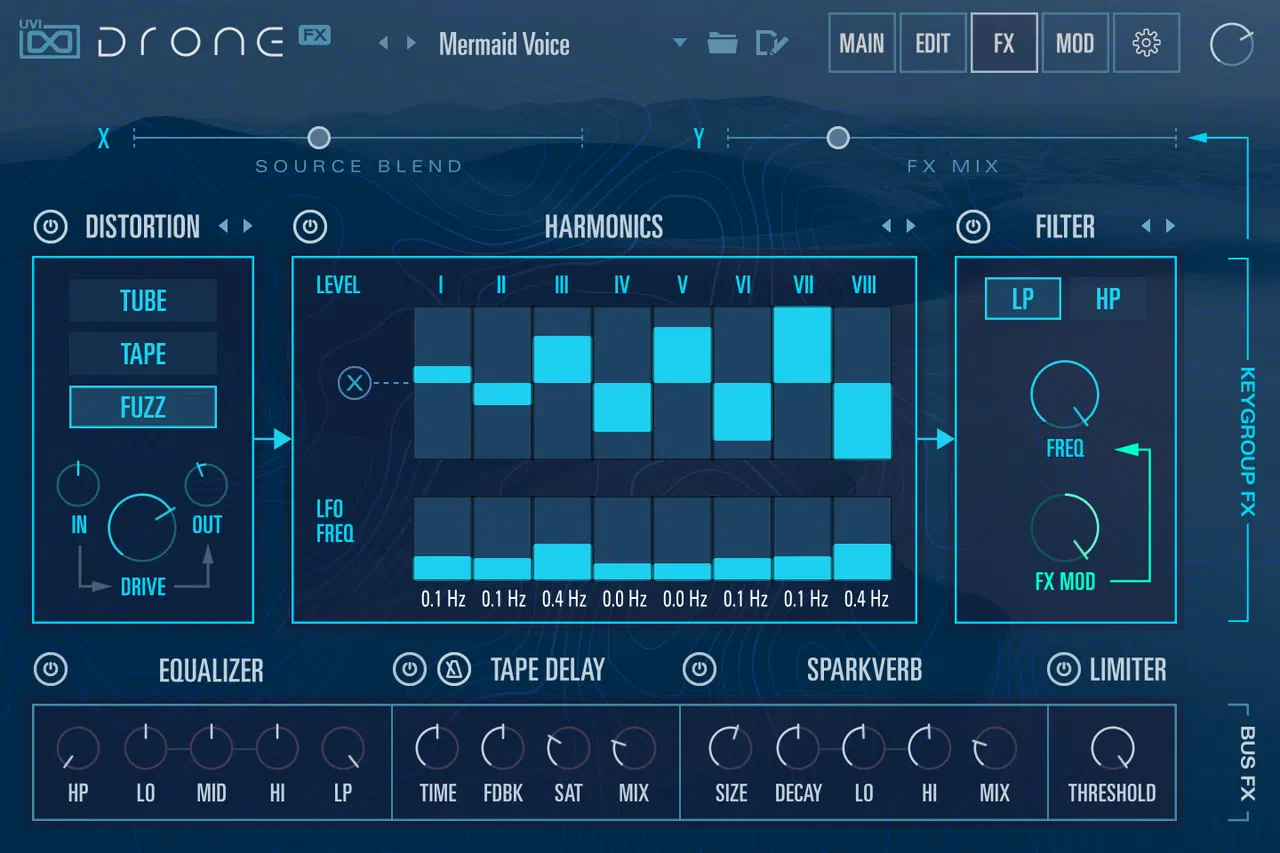Click next filter preset arrow
The image size is (1280, 853).
click(x=1170, y=227)
